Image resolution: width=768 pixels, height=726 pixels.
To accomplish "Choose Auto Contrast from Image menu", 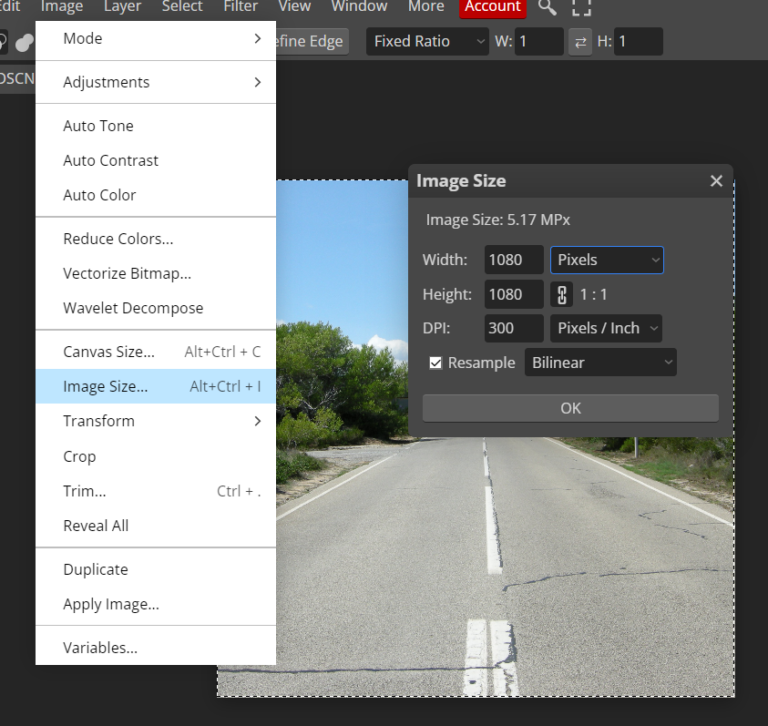I will pyautogui.click(x=156, y=161).
